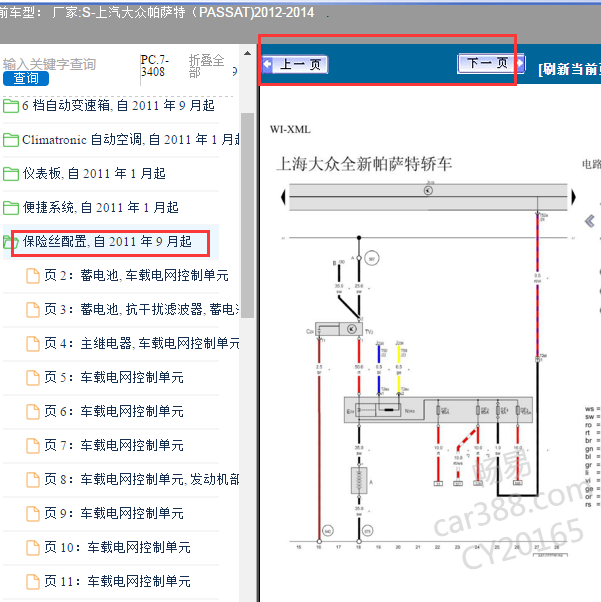Open 页 9: 车载电网控制单元
The width and height of the screenshot is (601, 602).
114,513
